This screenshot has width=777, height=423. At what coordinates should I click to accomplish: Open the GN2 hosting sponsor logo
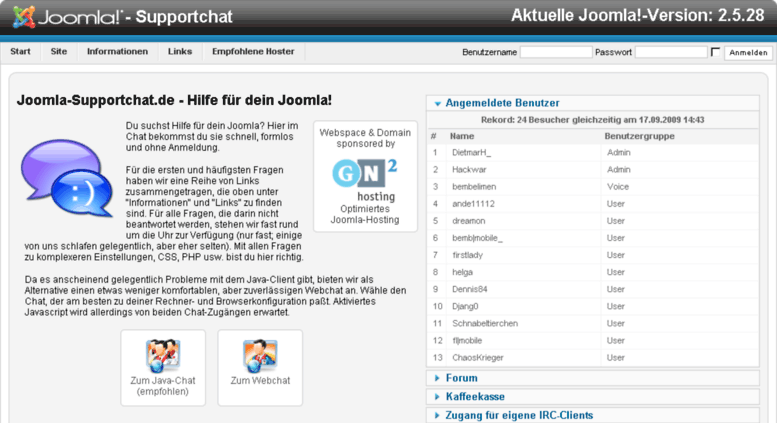click(365, 179)
